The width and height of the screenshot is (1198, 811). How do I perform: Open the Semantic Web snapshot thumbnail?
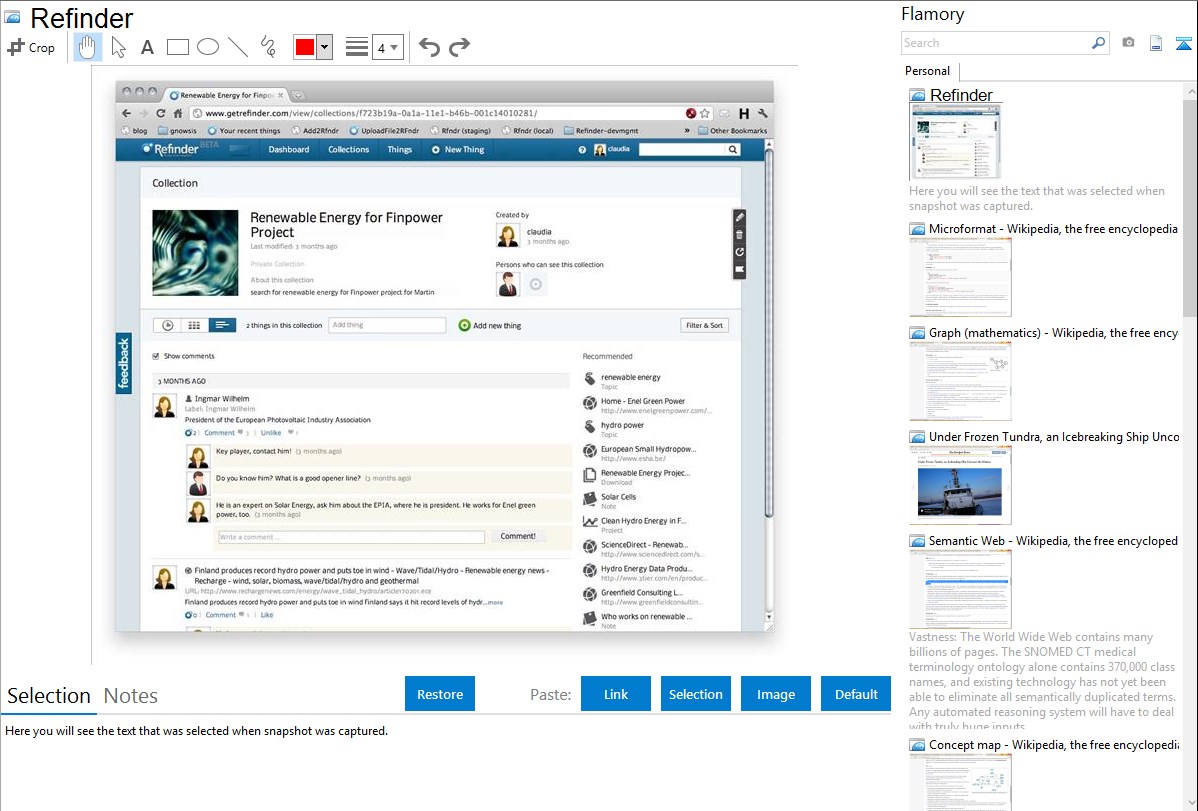(x=960, y=589)
